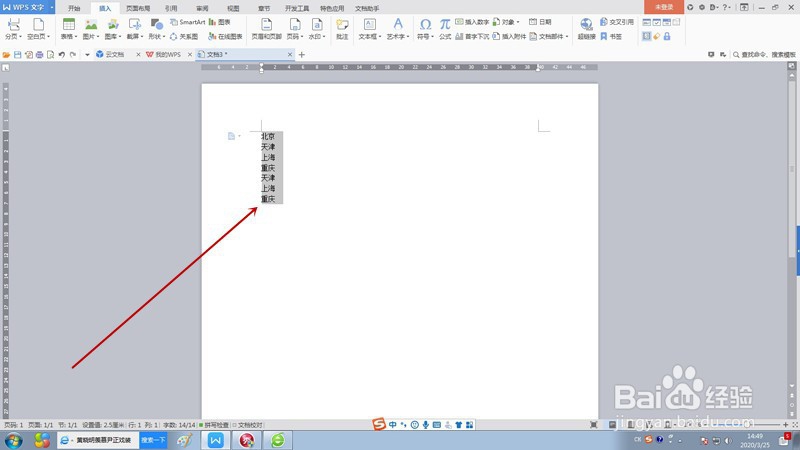
Task: Insert a comment (批注)
Action: [342, 28]
